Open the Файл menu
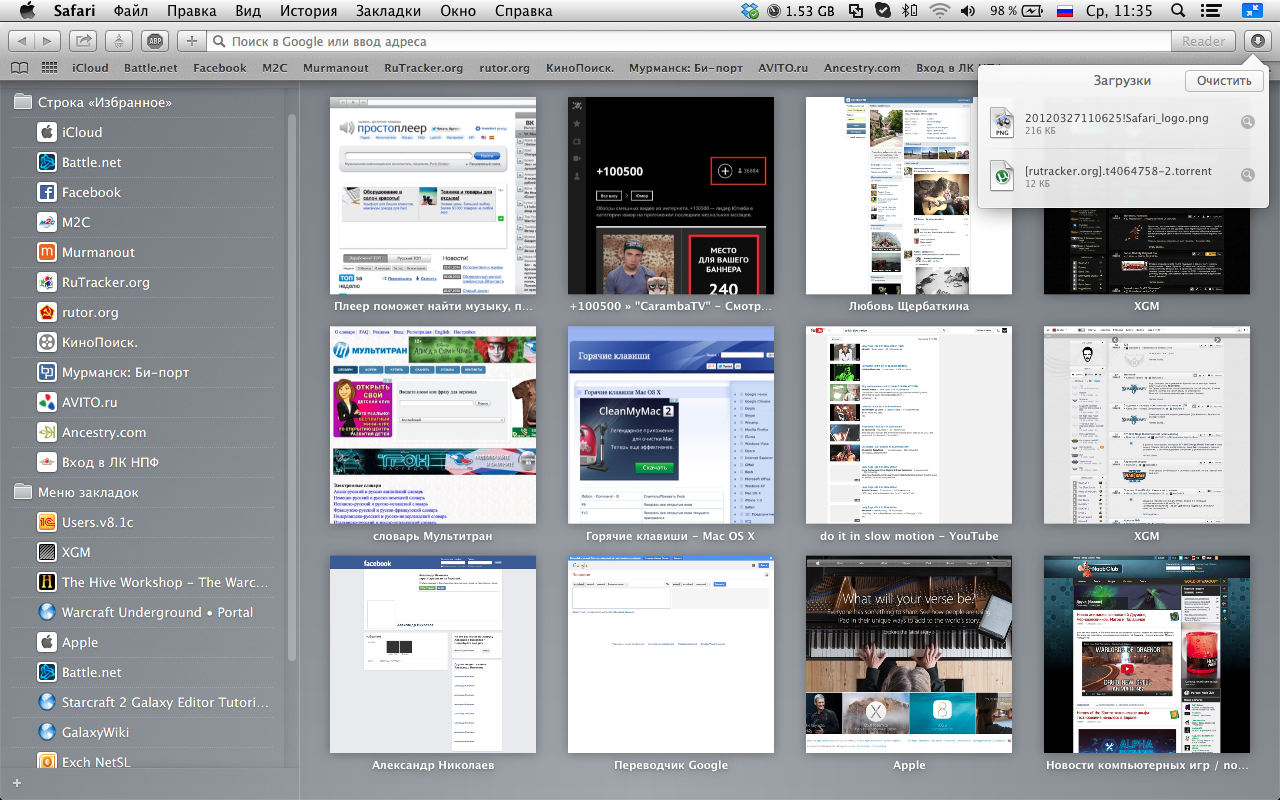Viewport: 1280px width, 800px height. [x=132, y=11]
